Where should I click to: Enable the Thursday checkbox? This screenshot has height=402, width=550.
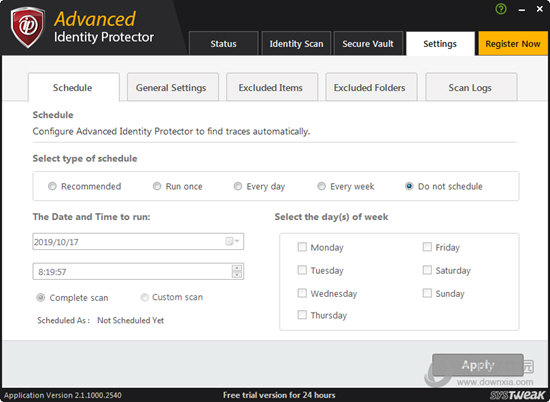click(x=302, y=315)
